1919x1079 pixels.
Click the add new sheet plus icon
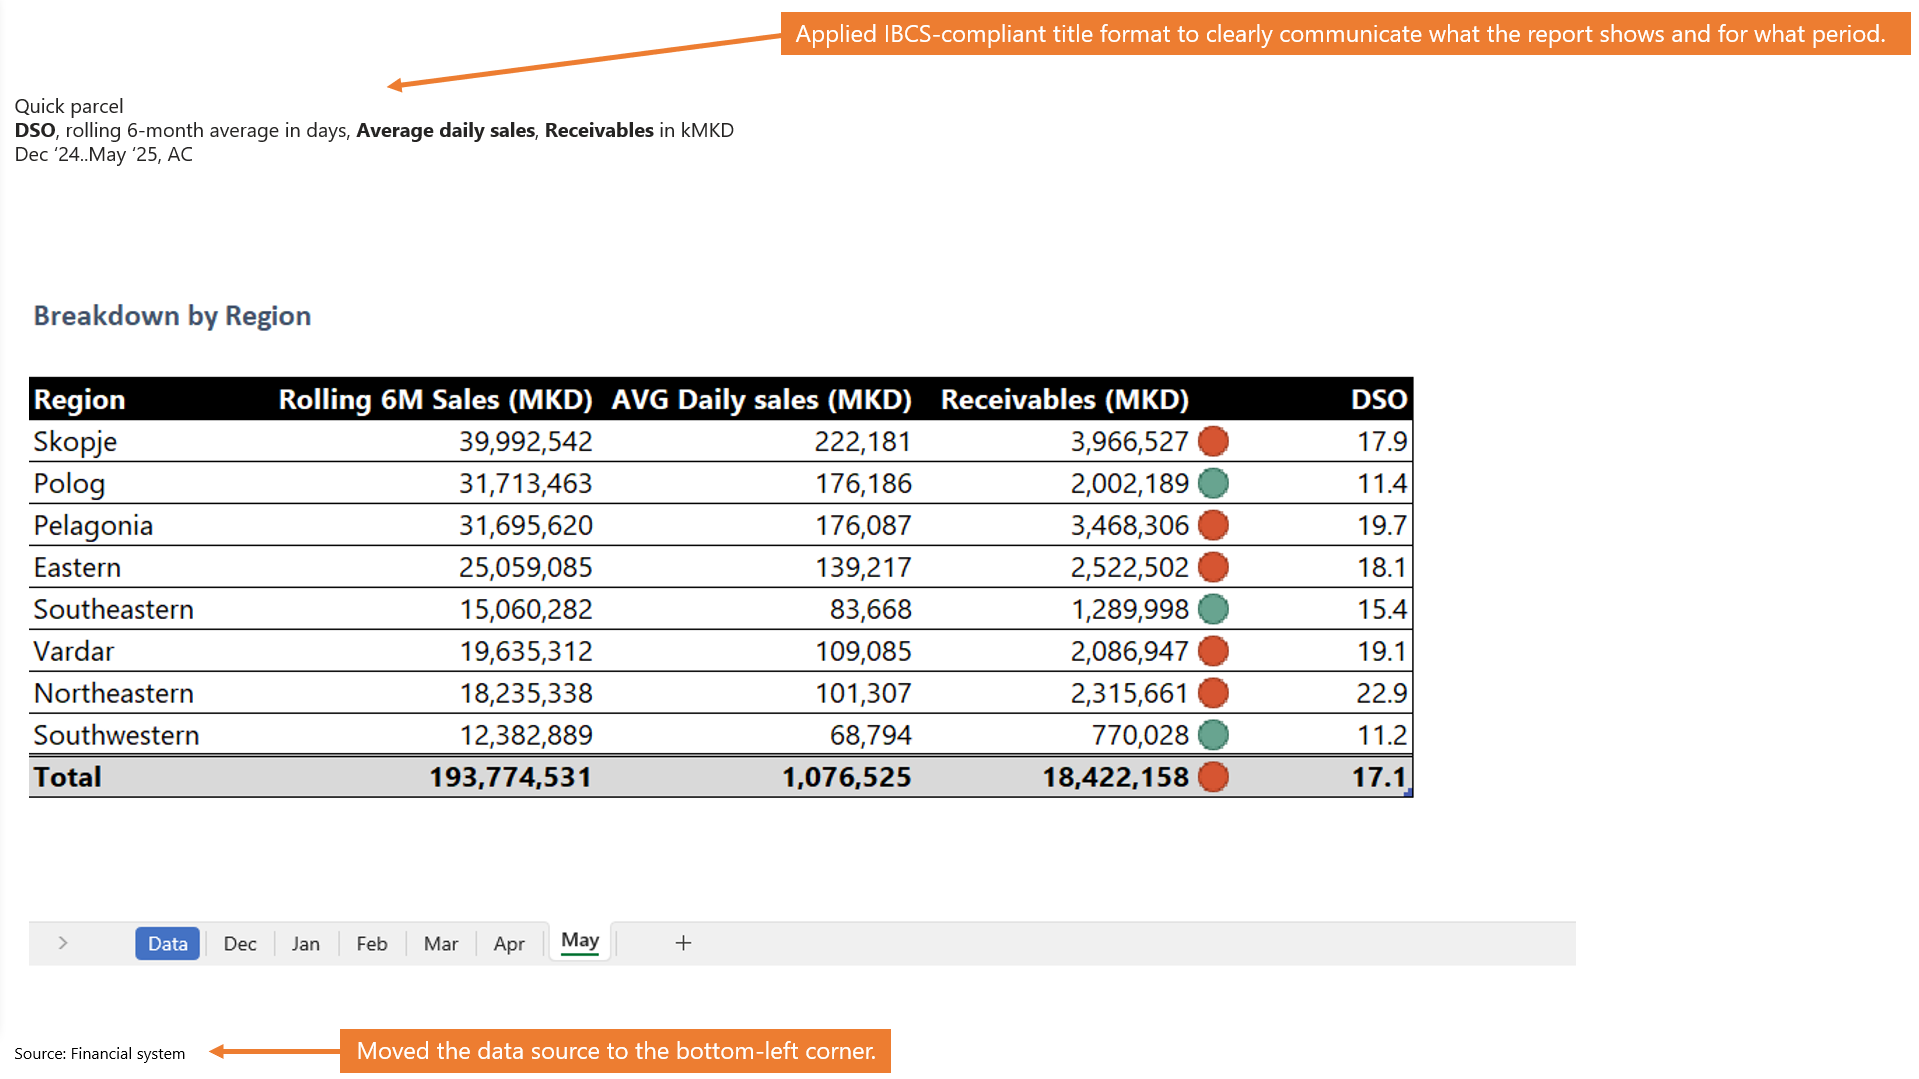point(683,943)
